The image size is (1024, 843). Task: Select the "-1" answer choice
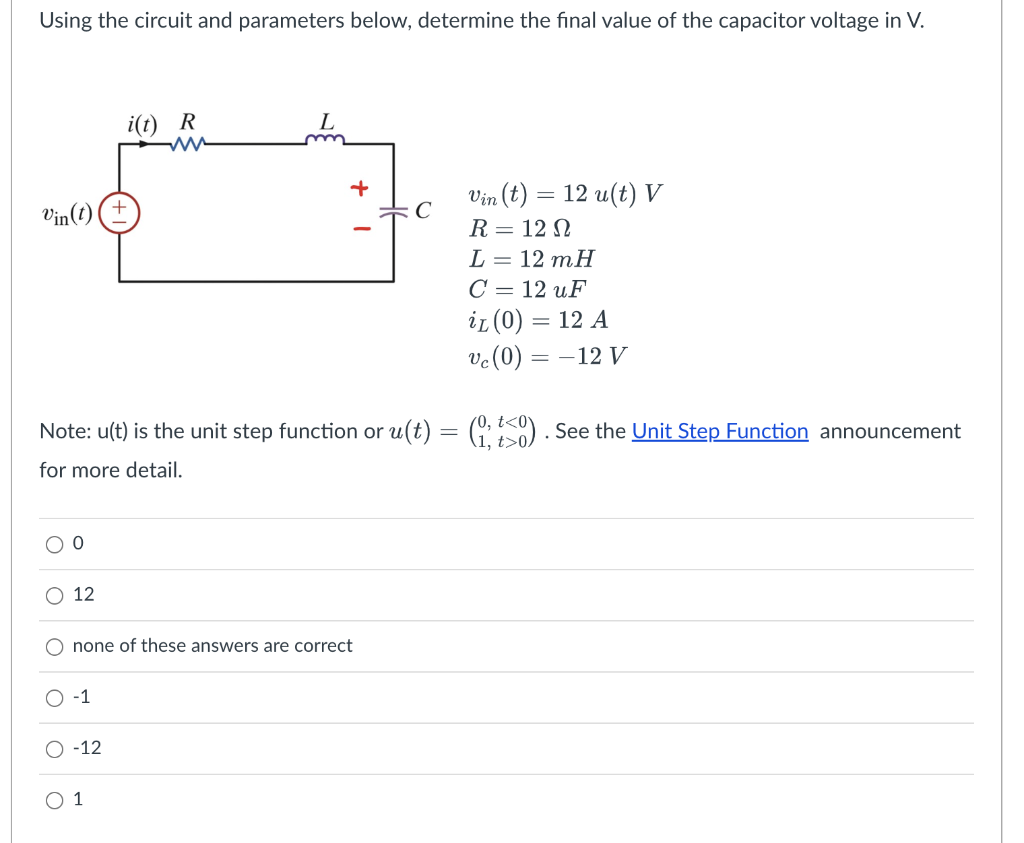55,697
